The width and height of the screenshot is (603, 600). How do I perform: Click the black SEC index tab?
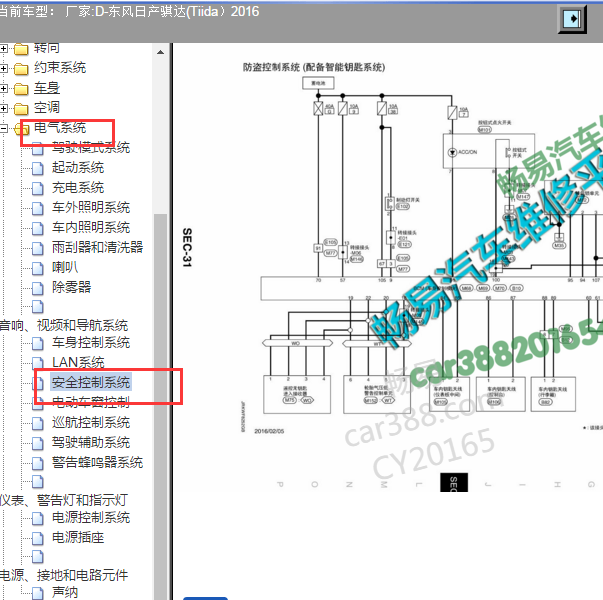pyautogui.click(x=454, y=482)
